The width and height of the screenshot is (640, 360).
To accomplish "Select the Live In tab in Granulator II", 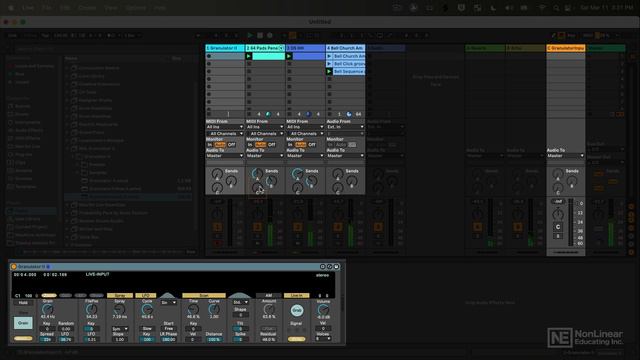I will (x=297, y=295).
